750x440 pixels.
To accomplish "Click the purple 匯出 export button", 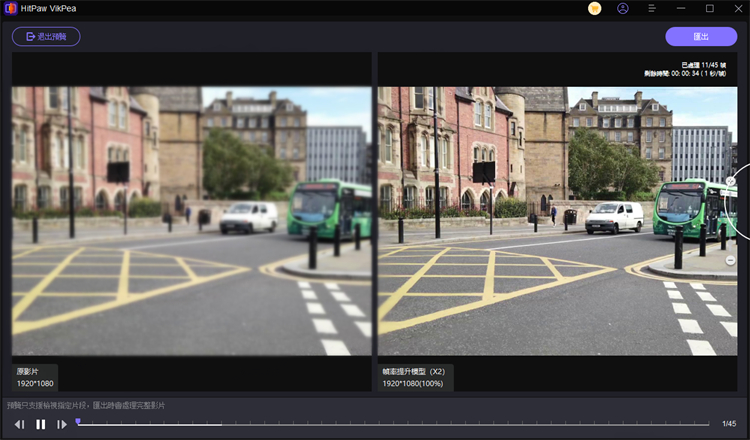I will tap(701, 36).
